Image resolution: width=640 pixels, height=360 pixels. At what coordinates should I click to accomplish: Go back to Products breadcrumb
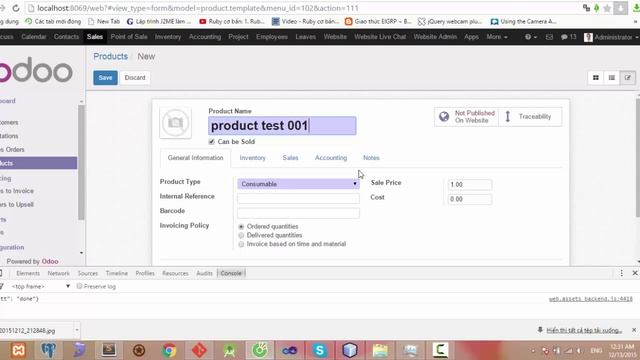click(111, 56)
